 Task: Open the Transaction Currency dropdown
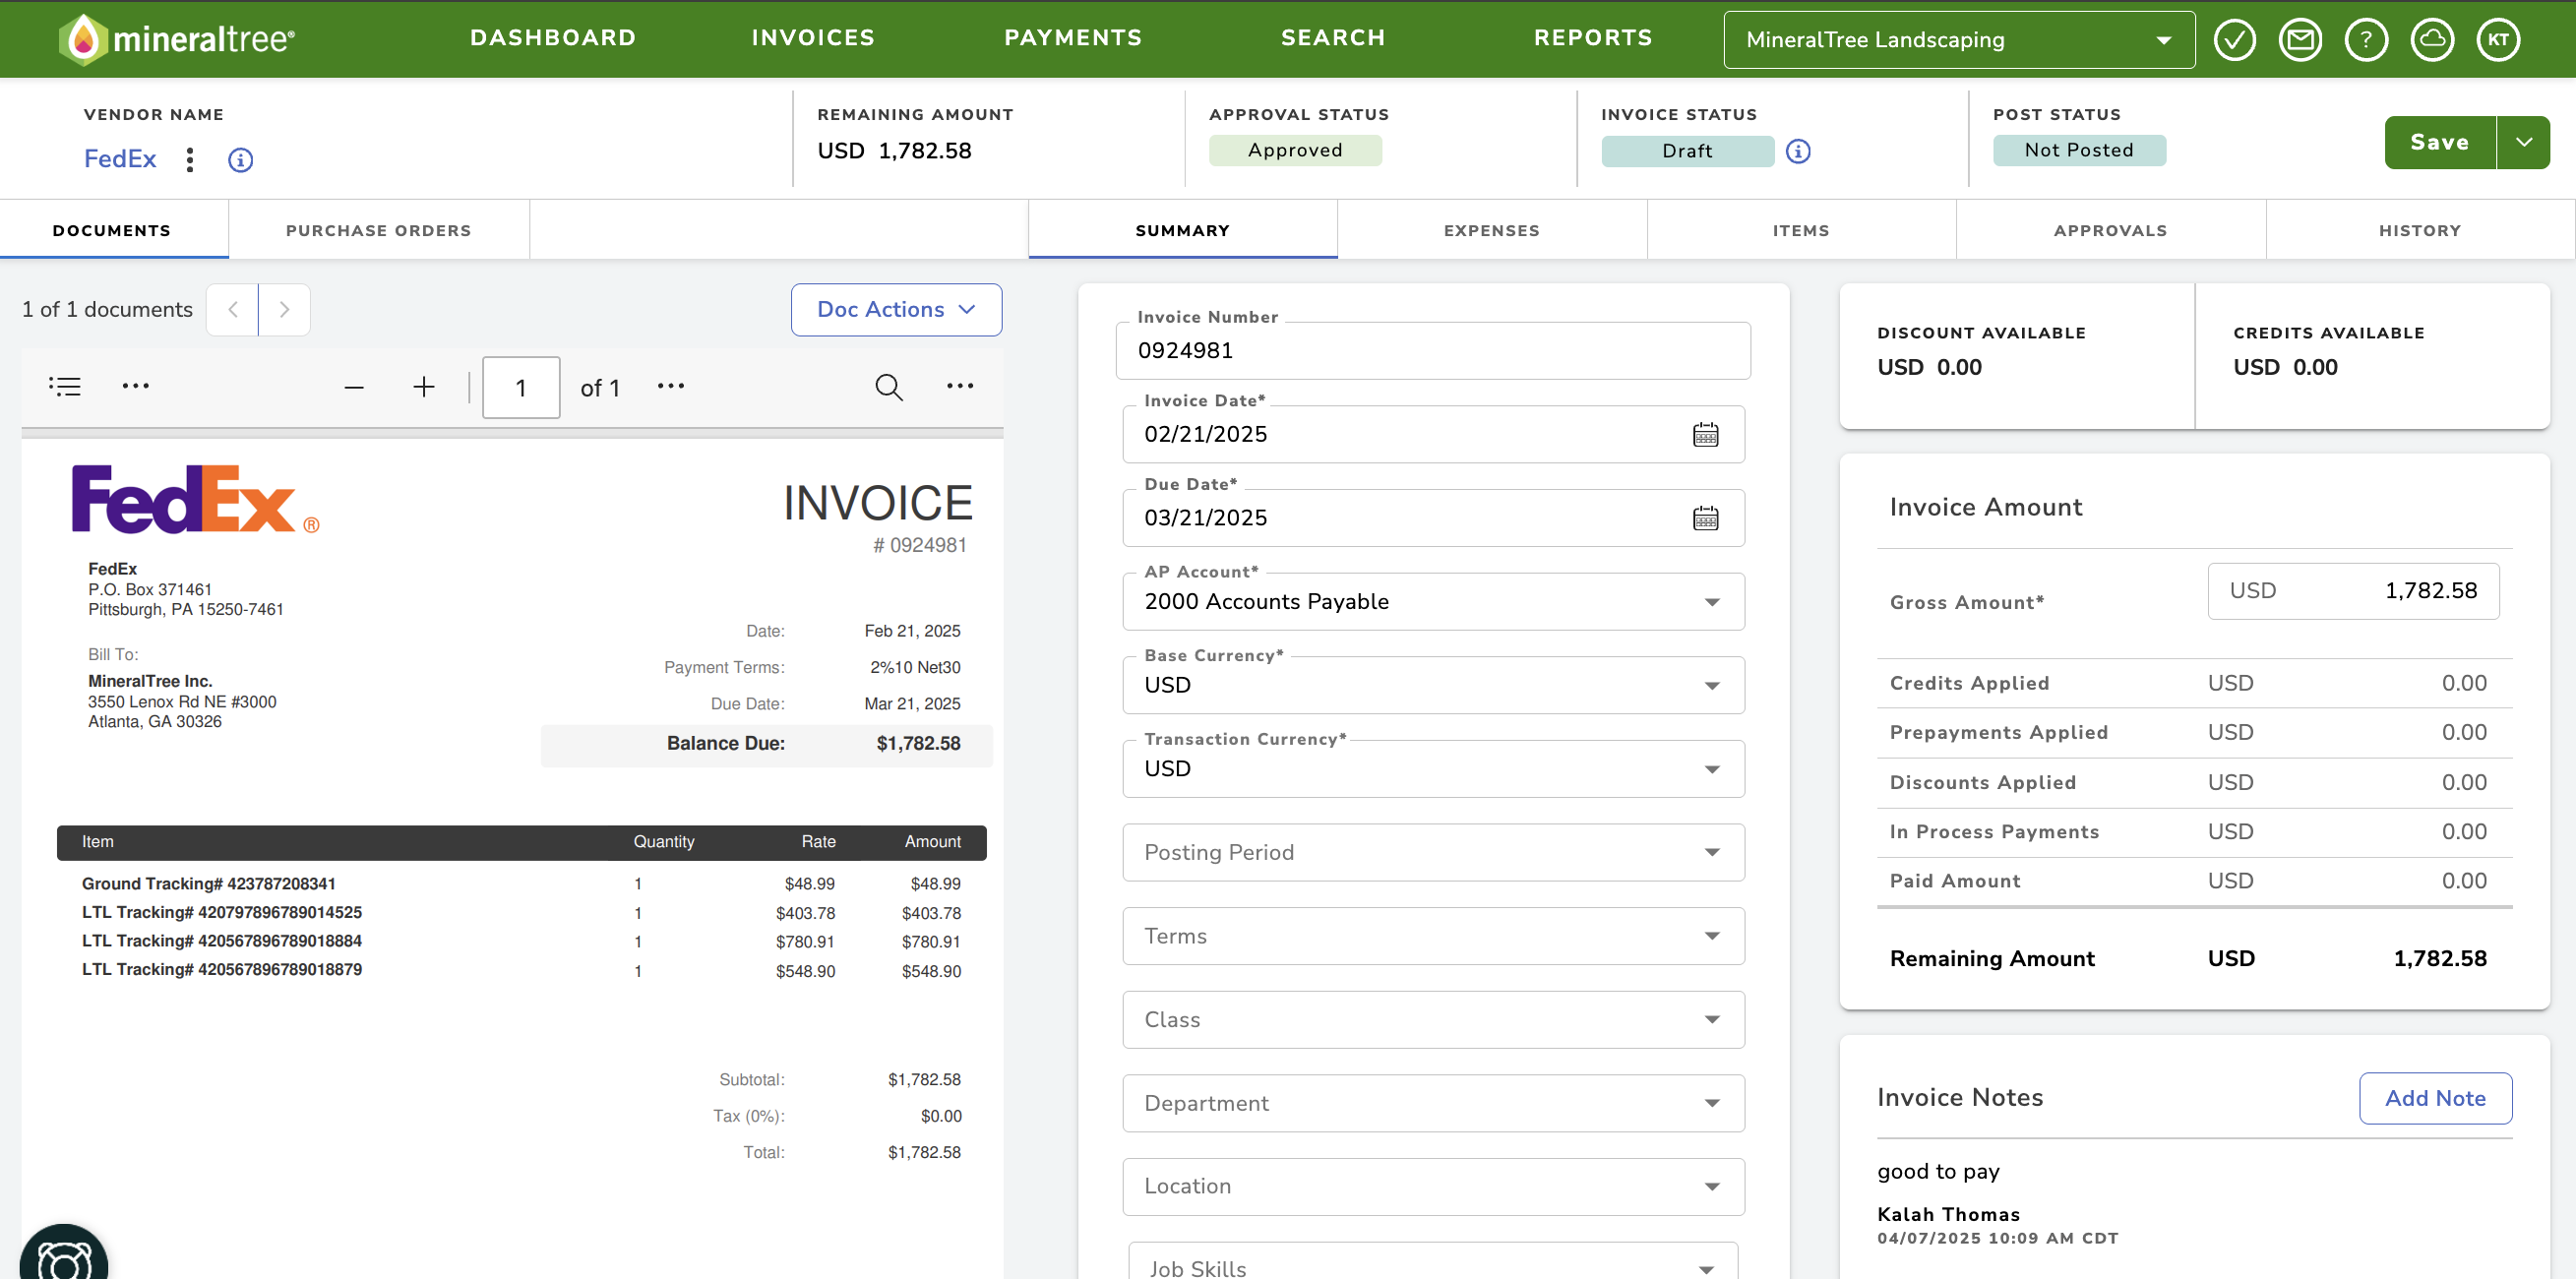coord(1433,769)
